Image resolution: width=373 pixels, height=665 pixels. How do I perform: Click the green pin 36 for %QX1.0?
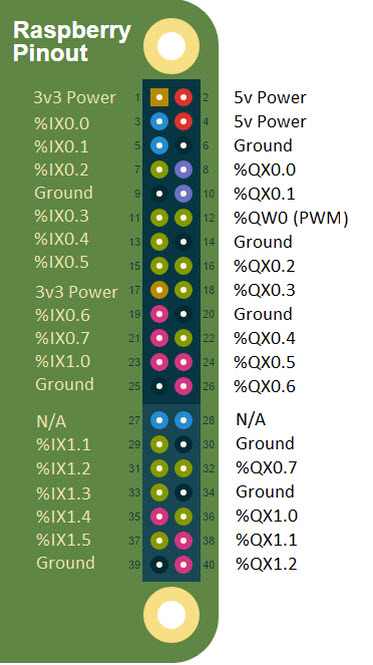click(183, 517)
